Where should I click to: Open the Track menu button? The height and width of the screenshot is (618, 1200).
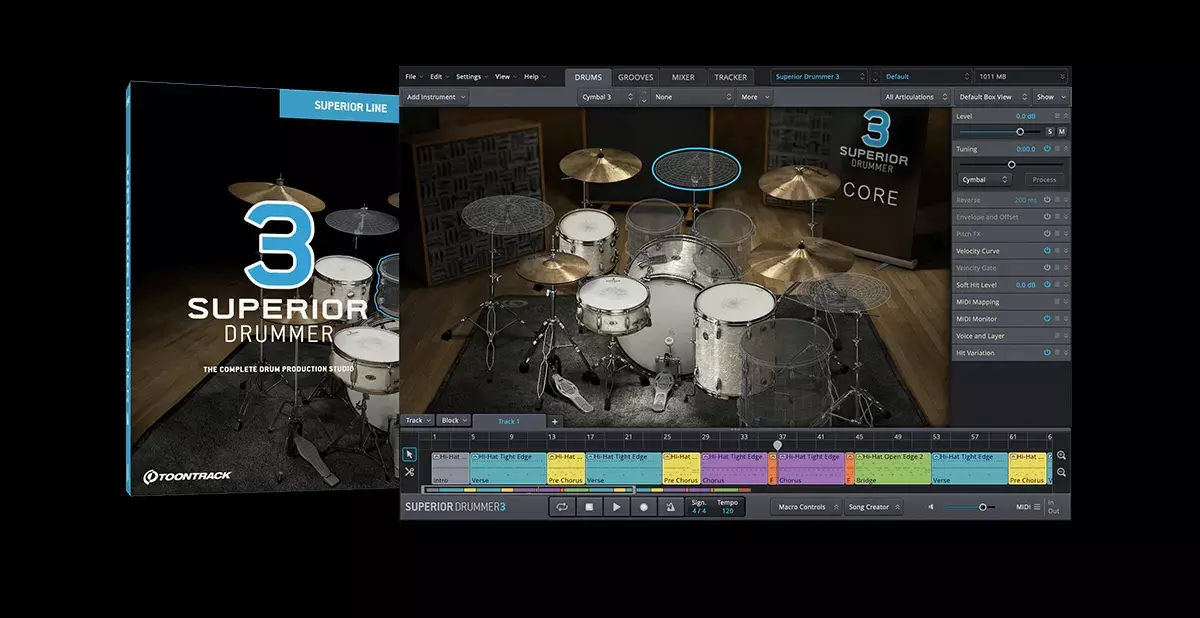point(417,421)
